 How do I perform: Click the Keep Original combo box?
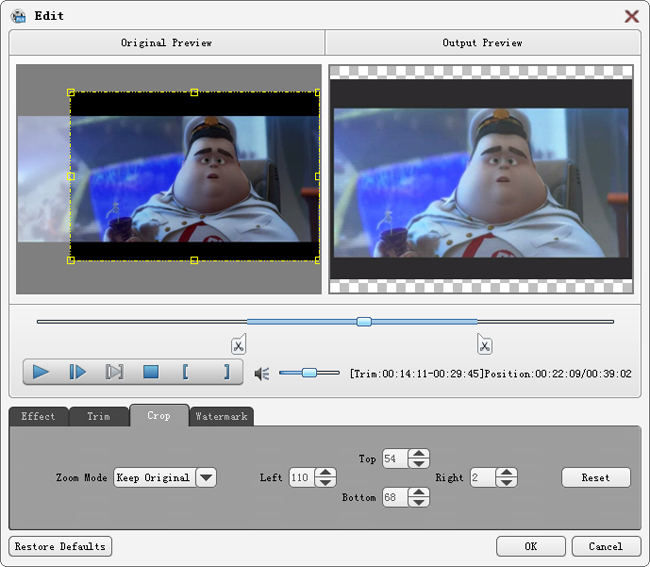click(x=165, y=477)
